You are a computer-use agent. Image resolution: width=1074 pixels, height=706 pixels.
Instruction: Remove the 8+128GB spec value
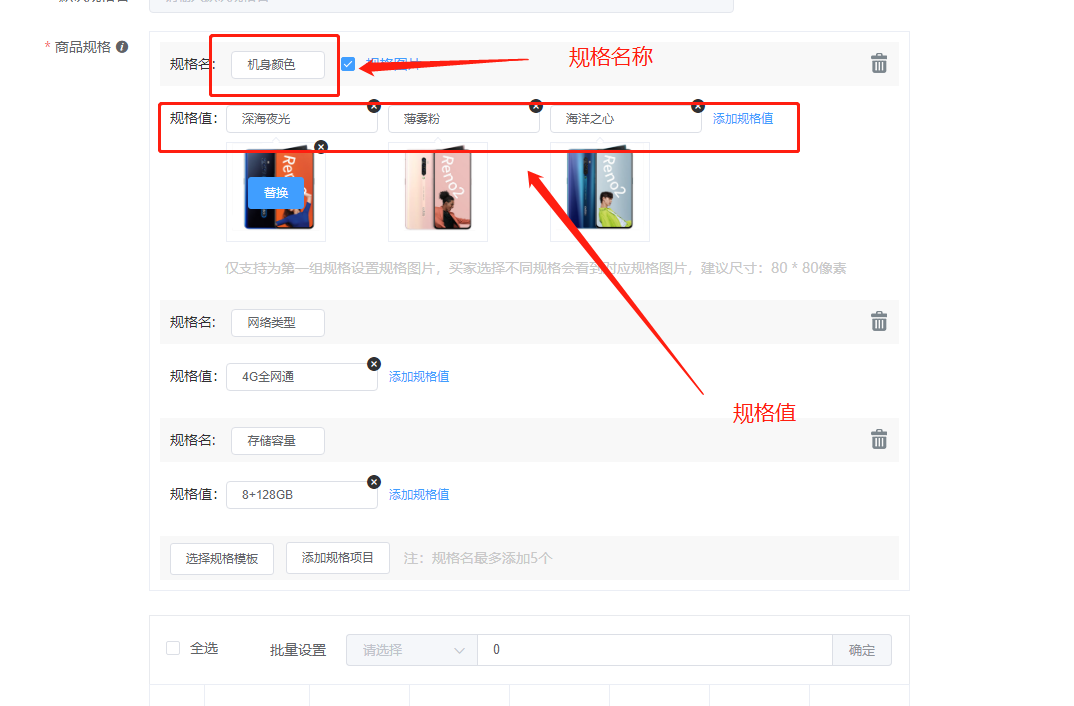pos(374,482)
